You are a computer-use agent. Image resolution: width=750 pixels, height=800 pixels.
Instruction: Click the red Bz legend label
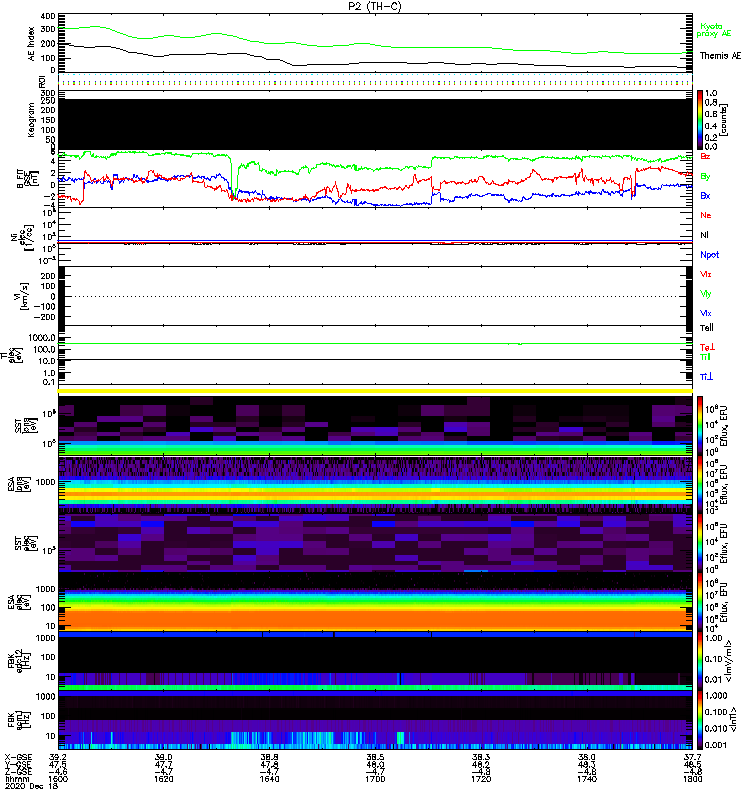pos(706,157)
